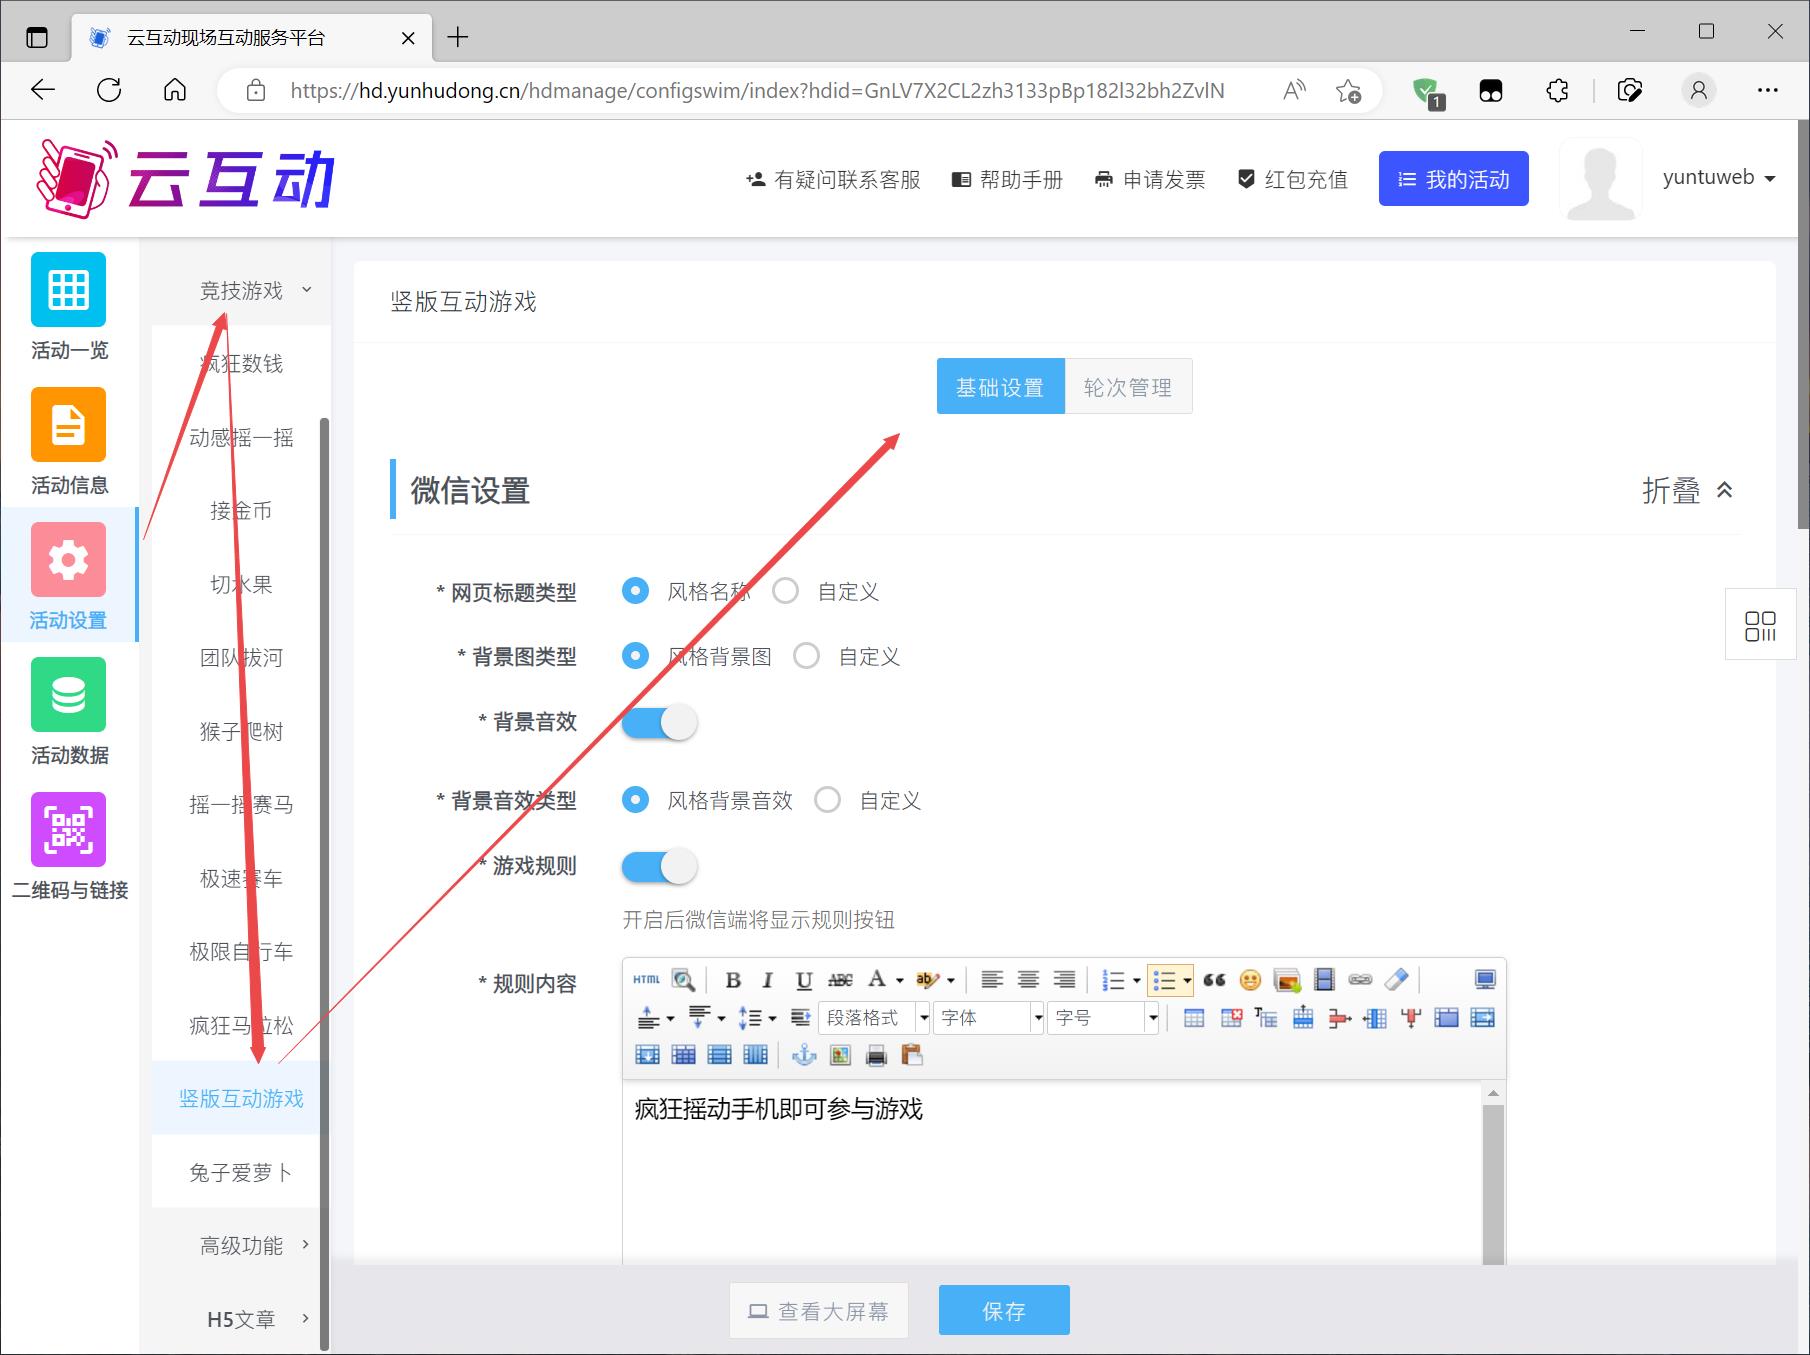The image size is (1810, 1355).
Task: Insert a table in the editor
Action: coord(1194,1018)
